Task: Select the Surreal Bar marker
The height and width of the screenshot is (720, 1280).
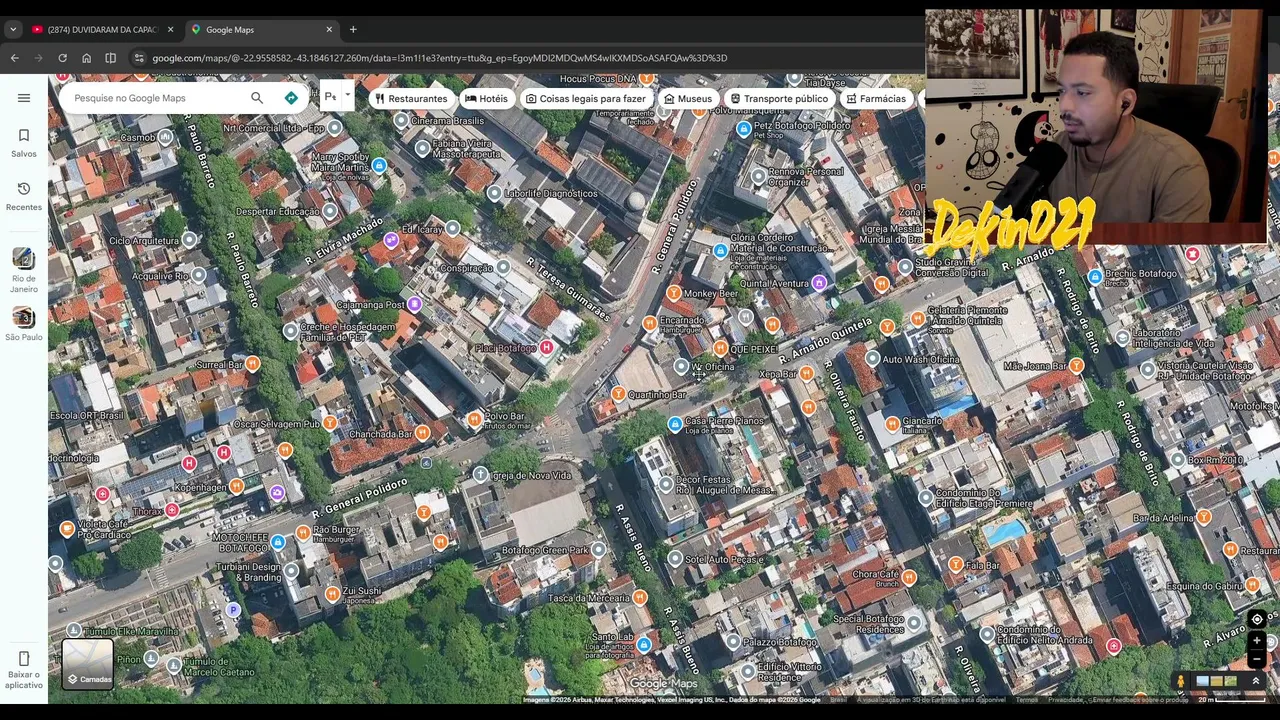Action: point(252,365)
